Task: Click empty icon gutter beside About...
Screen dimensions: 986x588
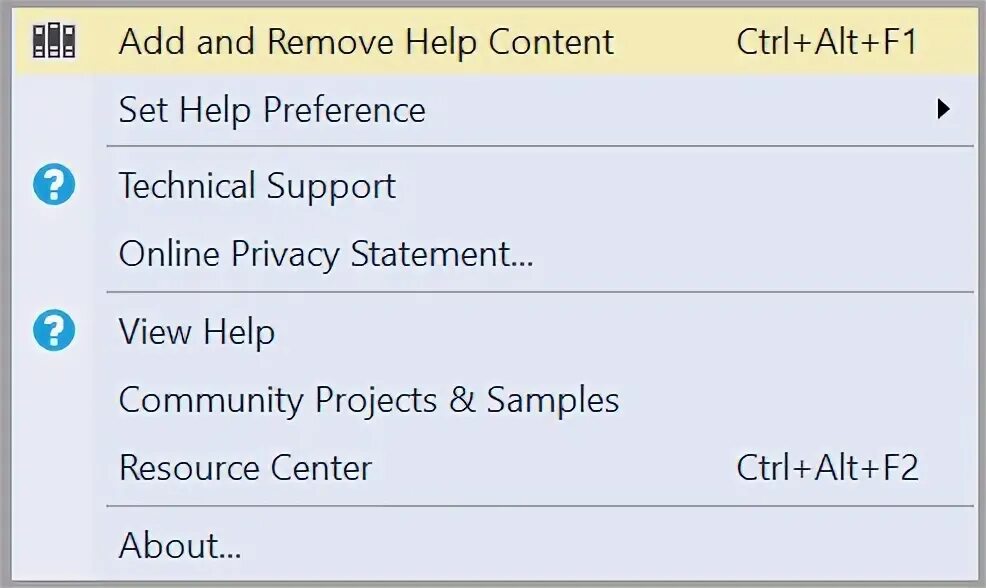Action: tap(54, 546)
